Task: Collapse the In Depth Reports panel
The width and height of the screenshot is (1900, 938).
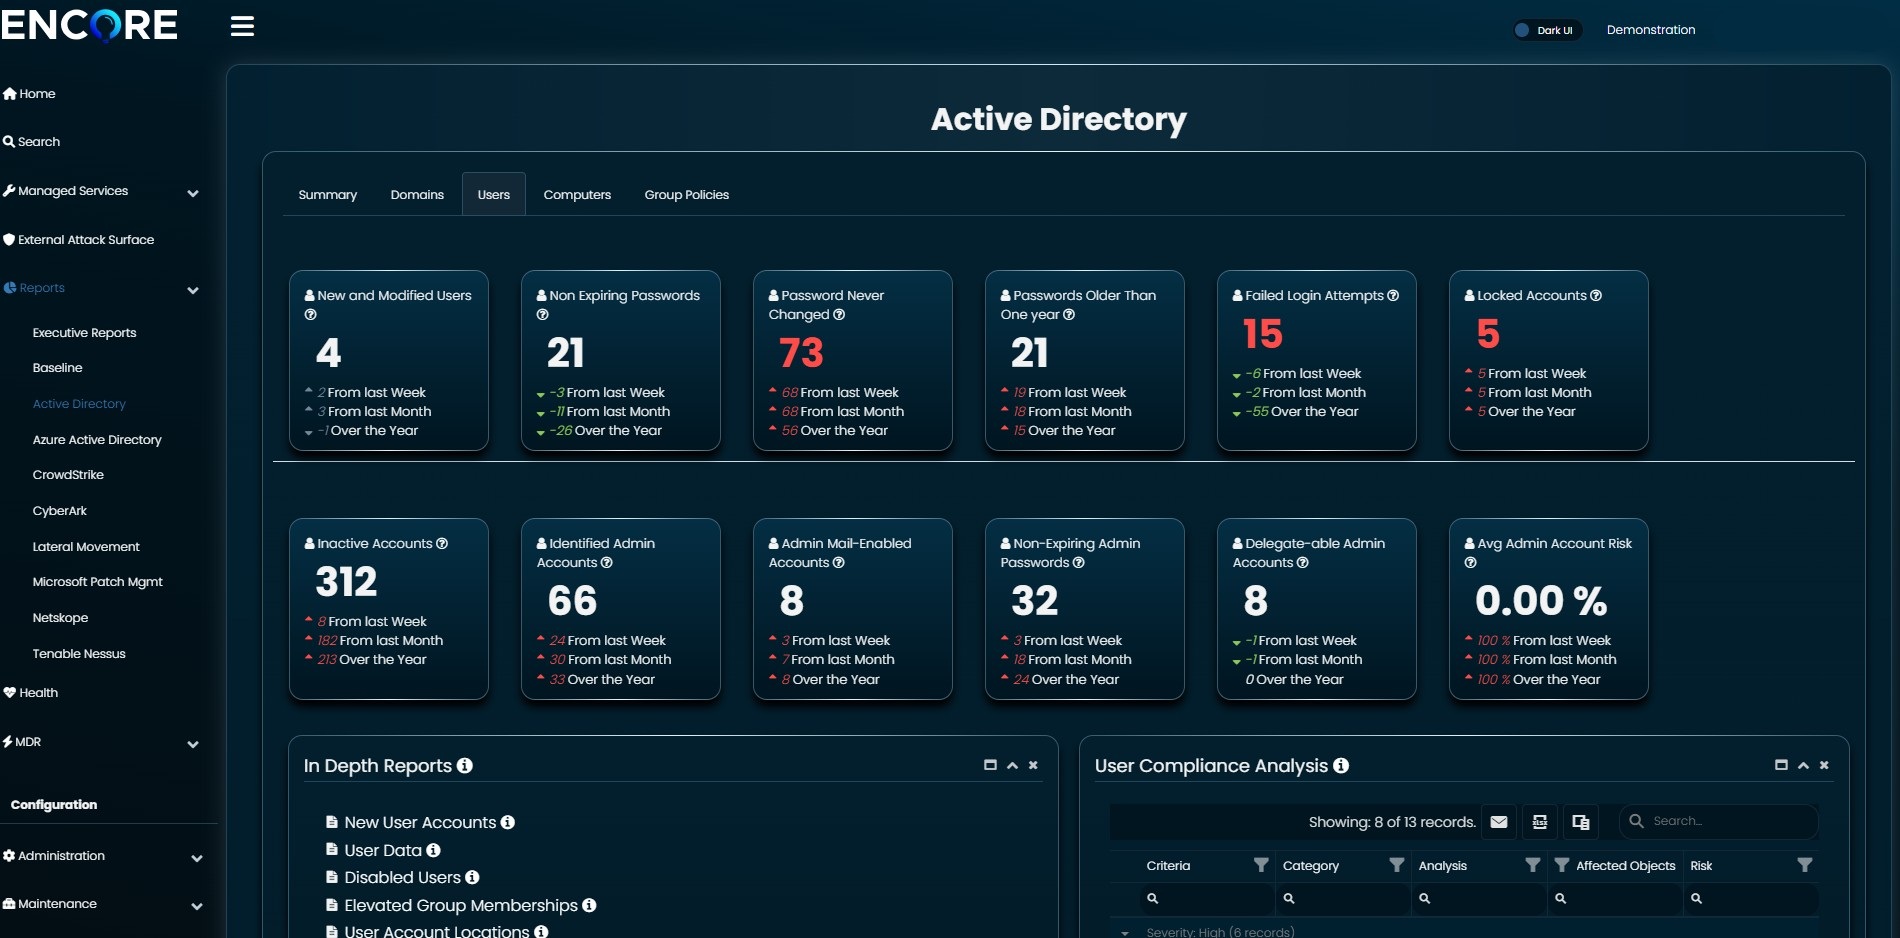Action: click(1012, 765)
